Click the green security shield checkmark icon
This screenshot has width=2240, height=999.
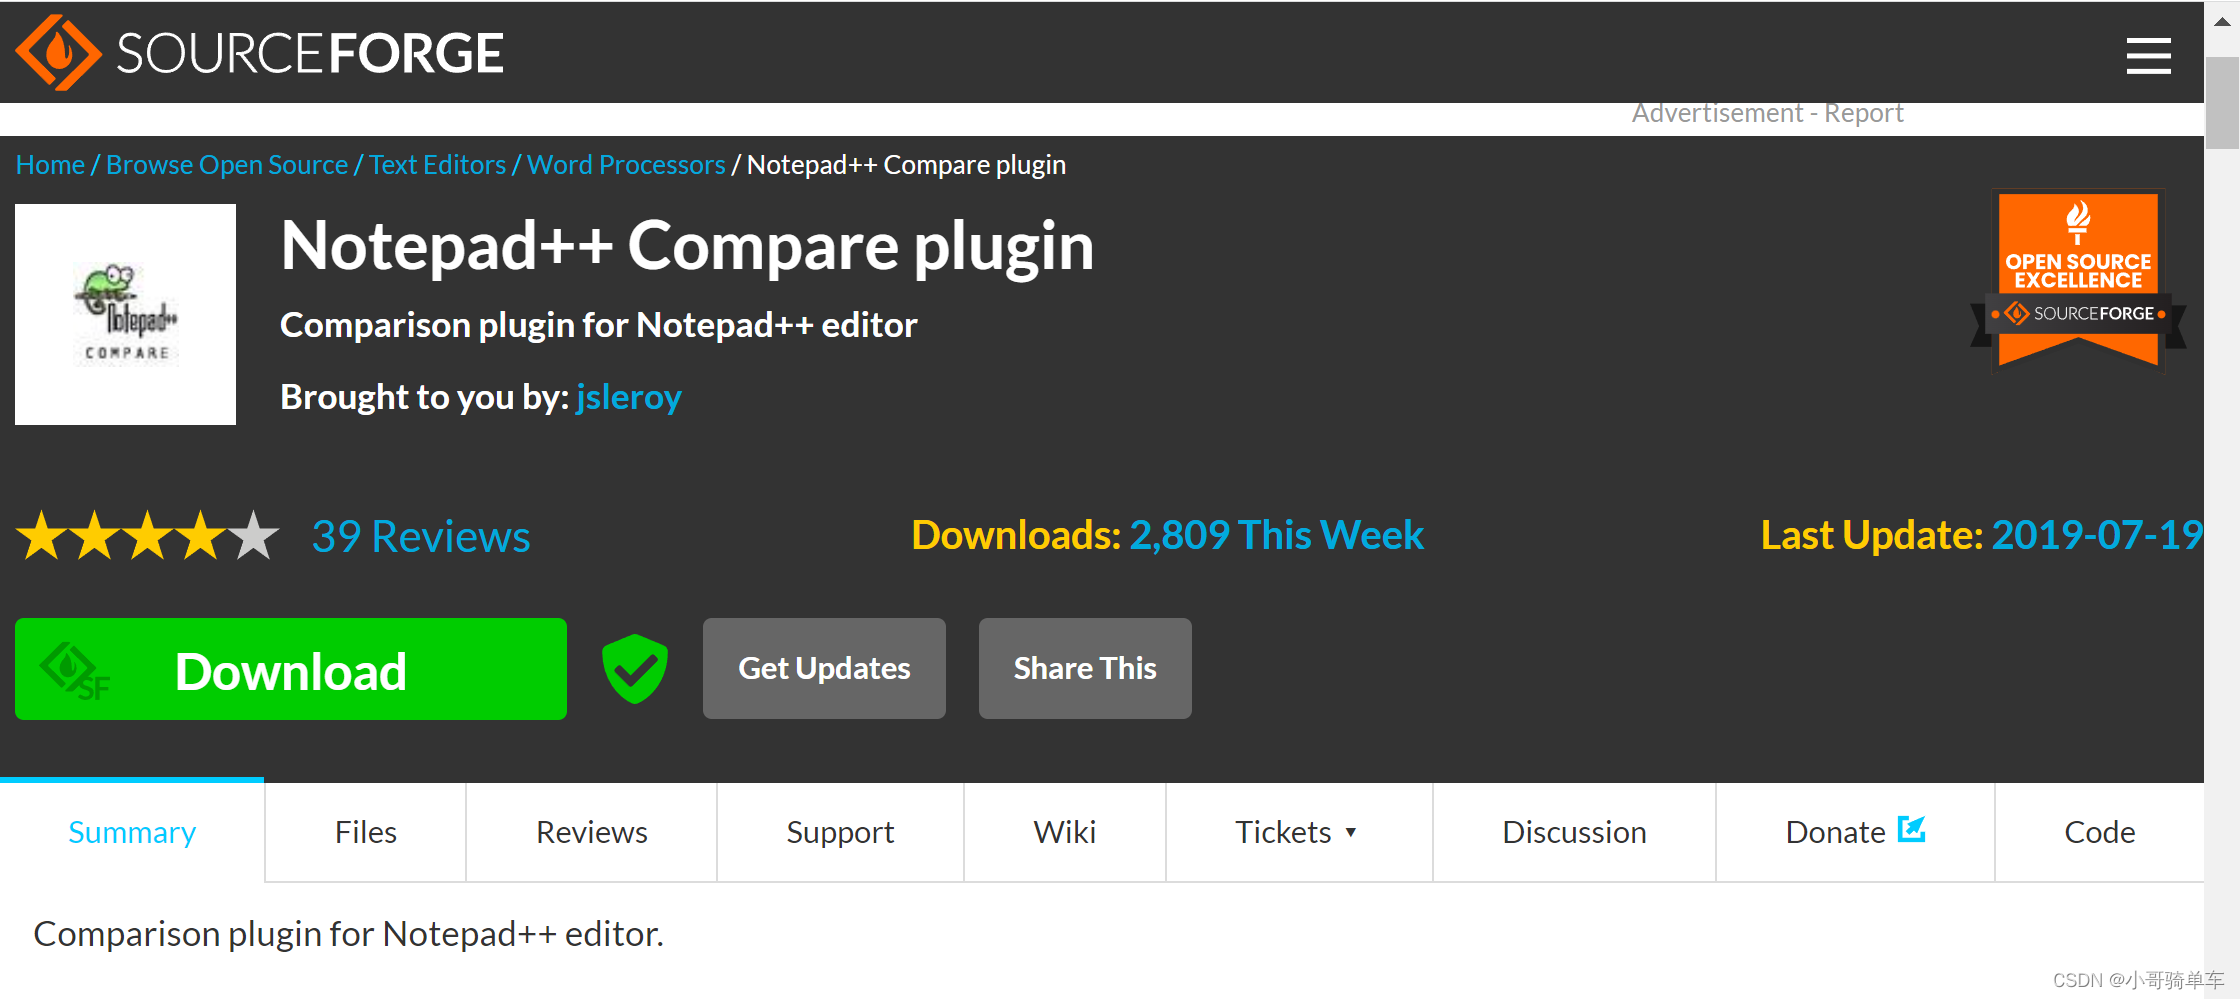coord(635,668)
